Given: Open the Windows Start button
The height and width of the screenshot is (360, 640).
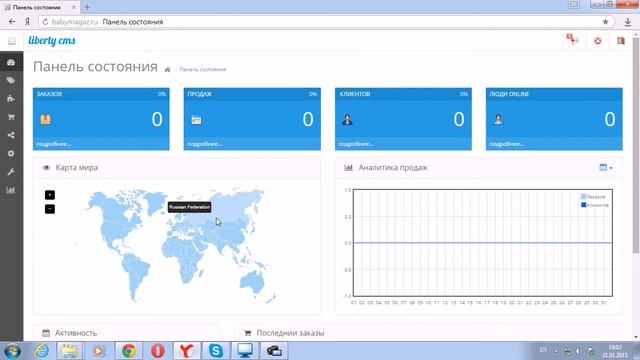Looking at the screenshot, I should [x=12, y=351].
